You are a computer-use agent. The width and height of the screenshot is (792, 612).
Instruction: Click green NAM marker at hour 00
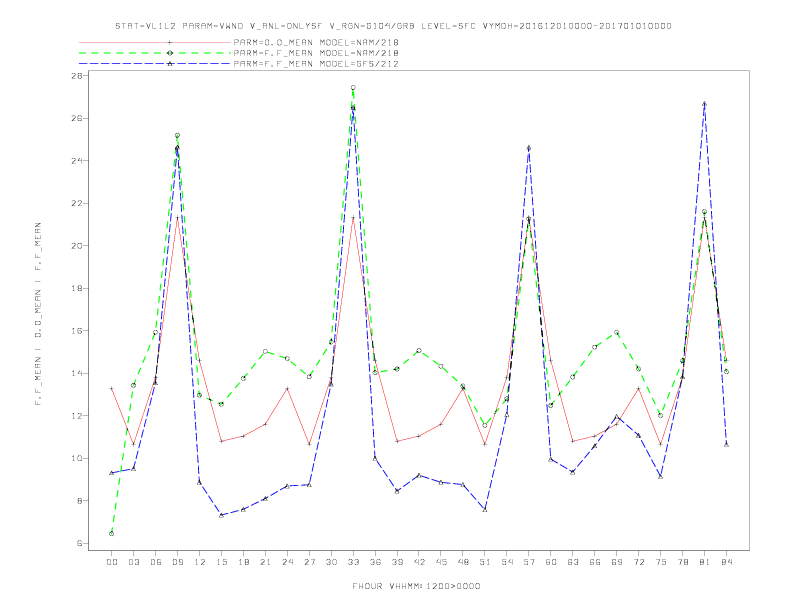point(112,533)
